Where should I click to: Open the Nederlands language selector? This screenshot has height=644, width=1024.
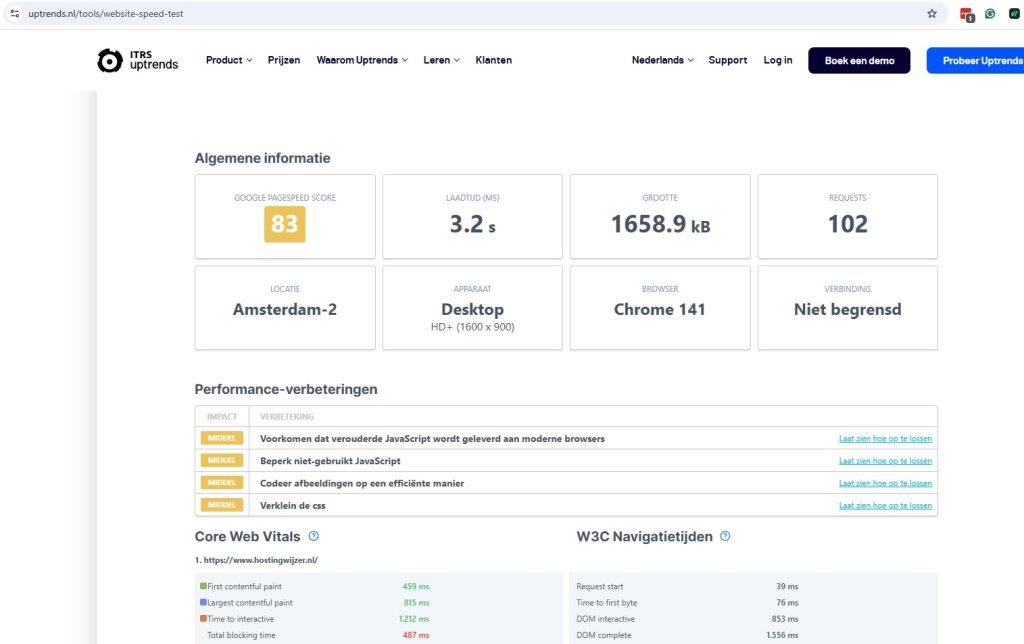tap(662, 60)
